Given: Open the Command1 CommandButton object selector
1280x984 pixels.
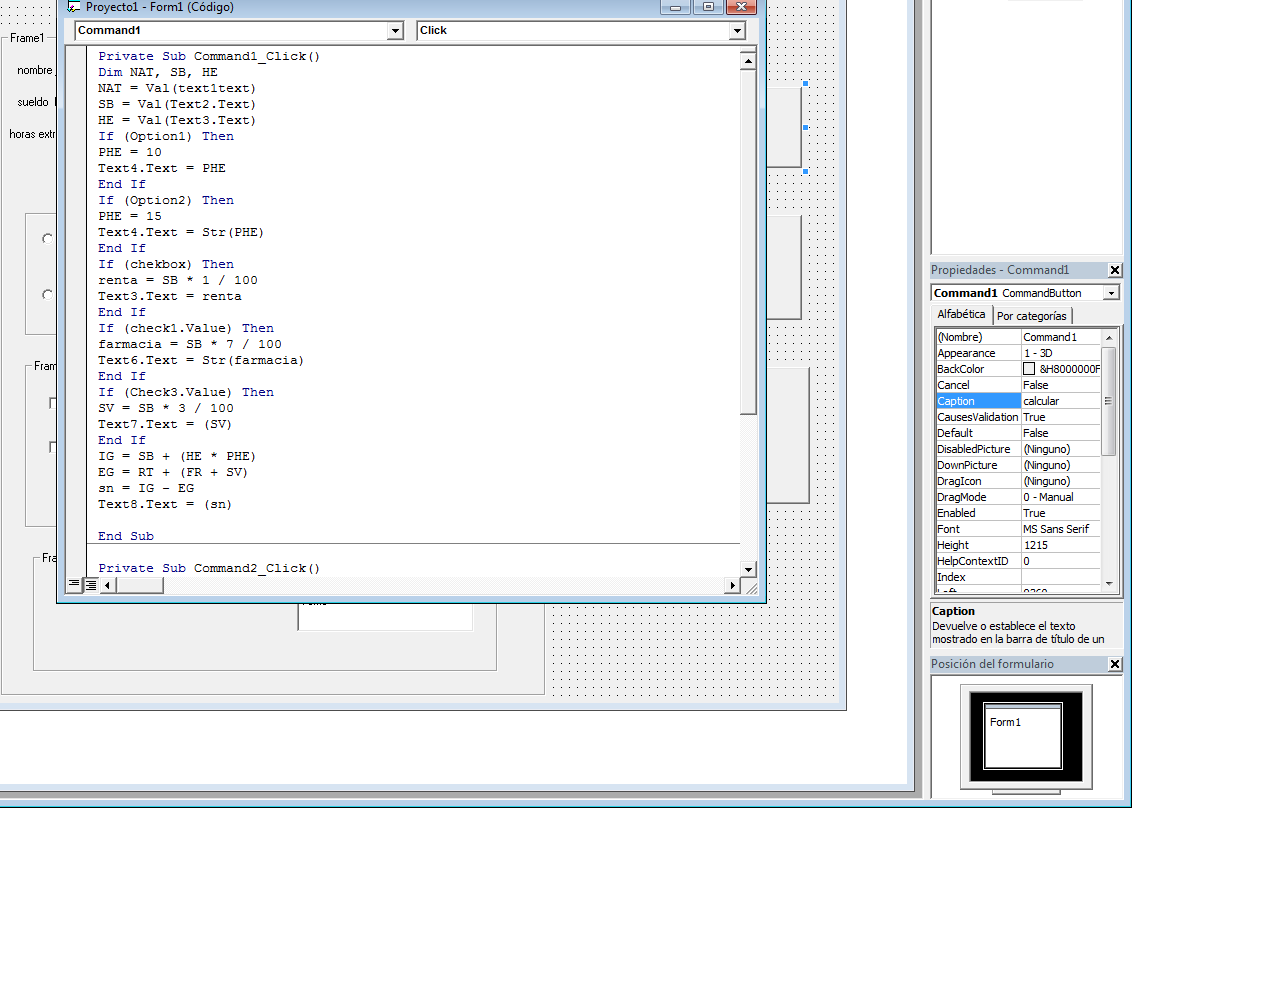Looking at the screenshot, I should coord(1111,293).
